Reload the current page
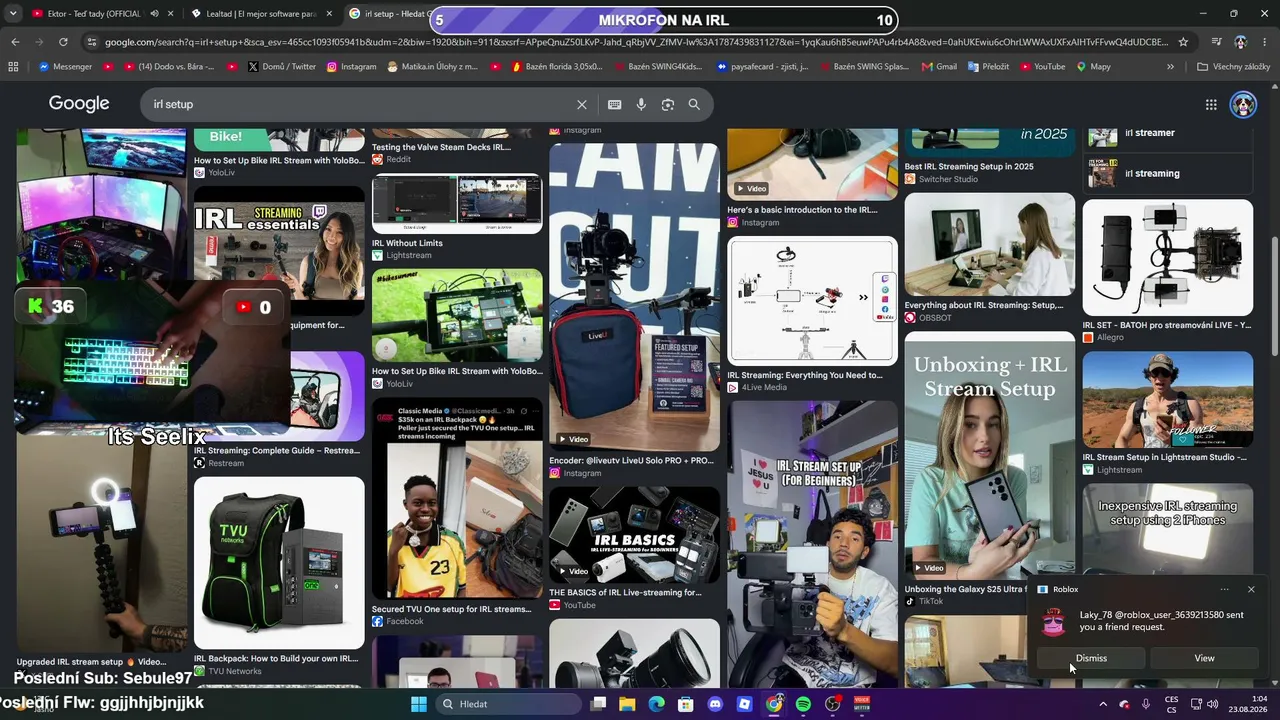The image size is (1280, 720). coord(63,42)
